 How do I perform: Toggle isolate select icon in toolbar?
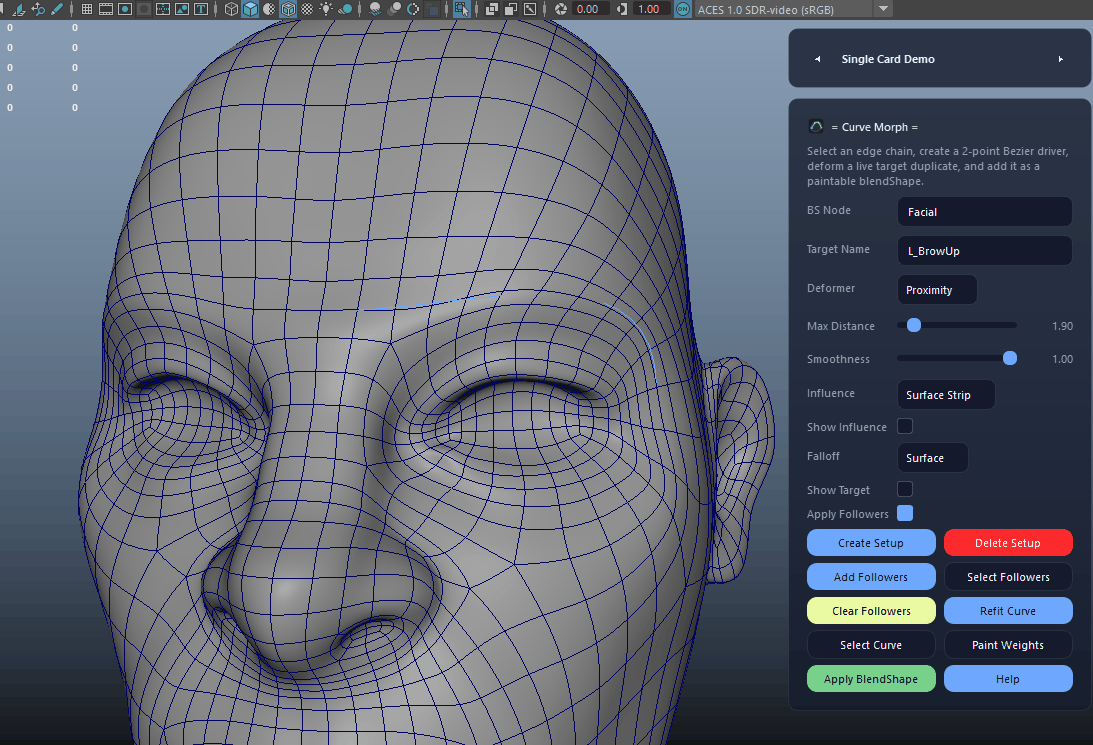[x=461, y=9]
